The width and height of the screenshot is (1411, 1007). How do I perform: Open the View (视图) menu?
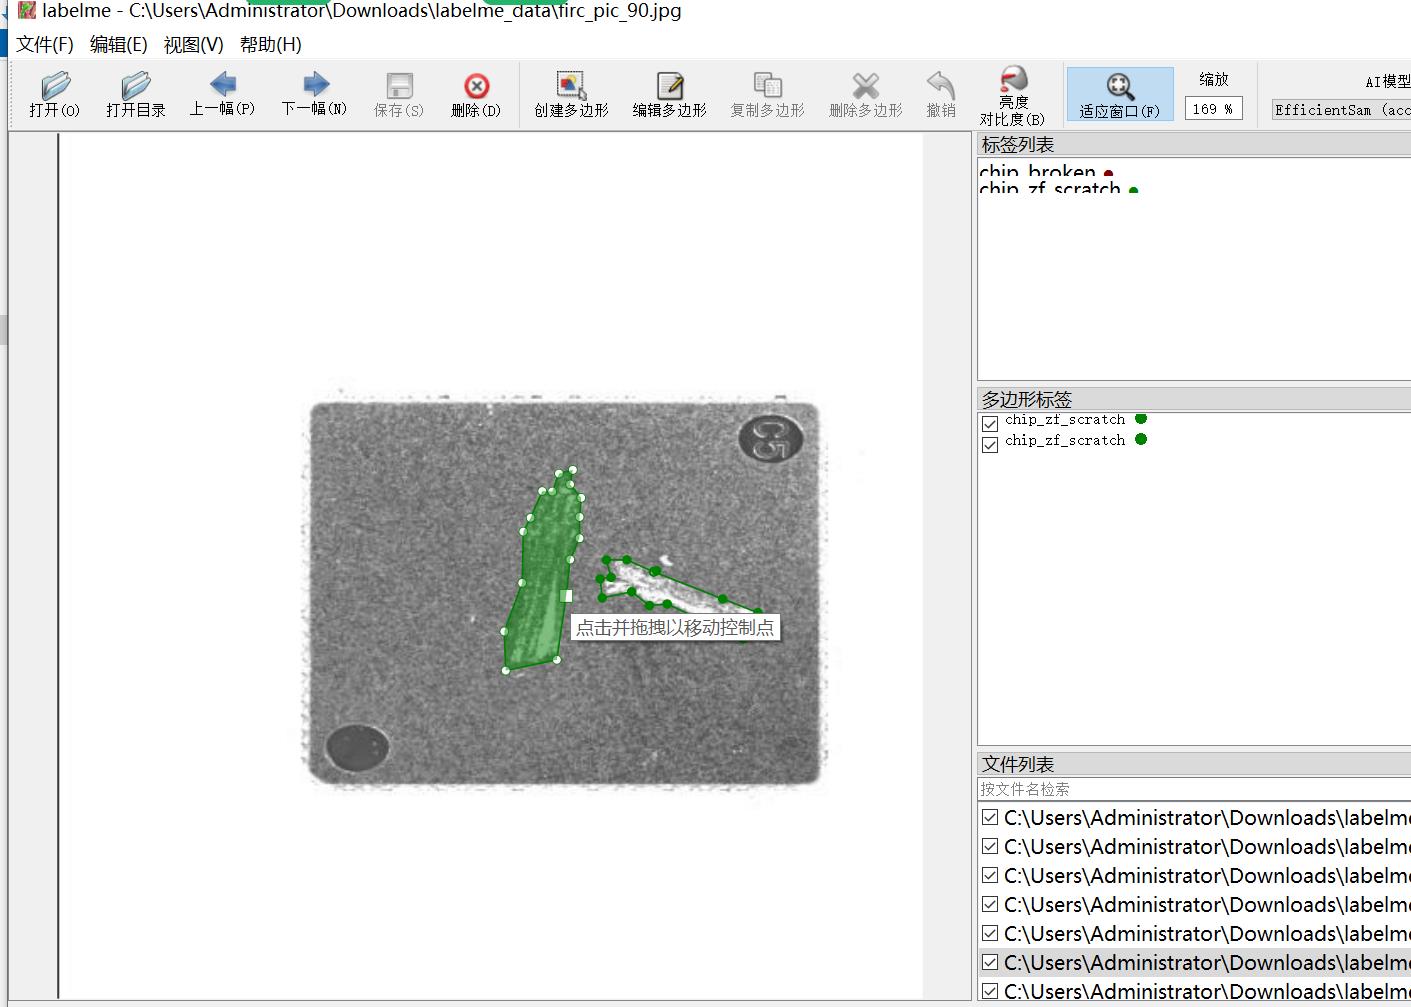193,44
